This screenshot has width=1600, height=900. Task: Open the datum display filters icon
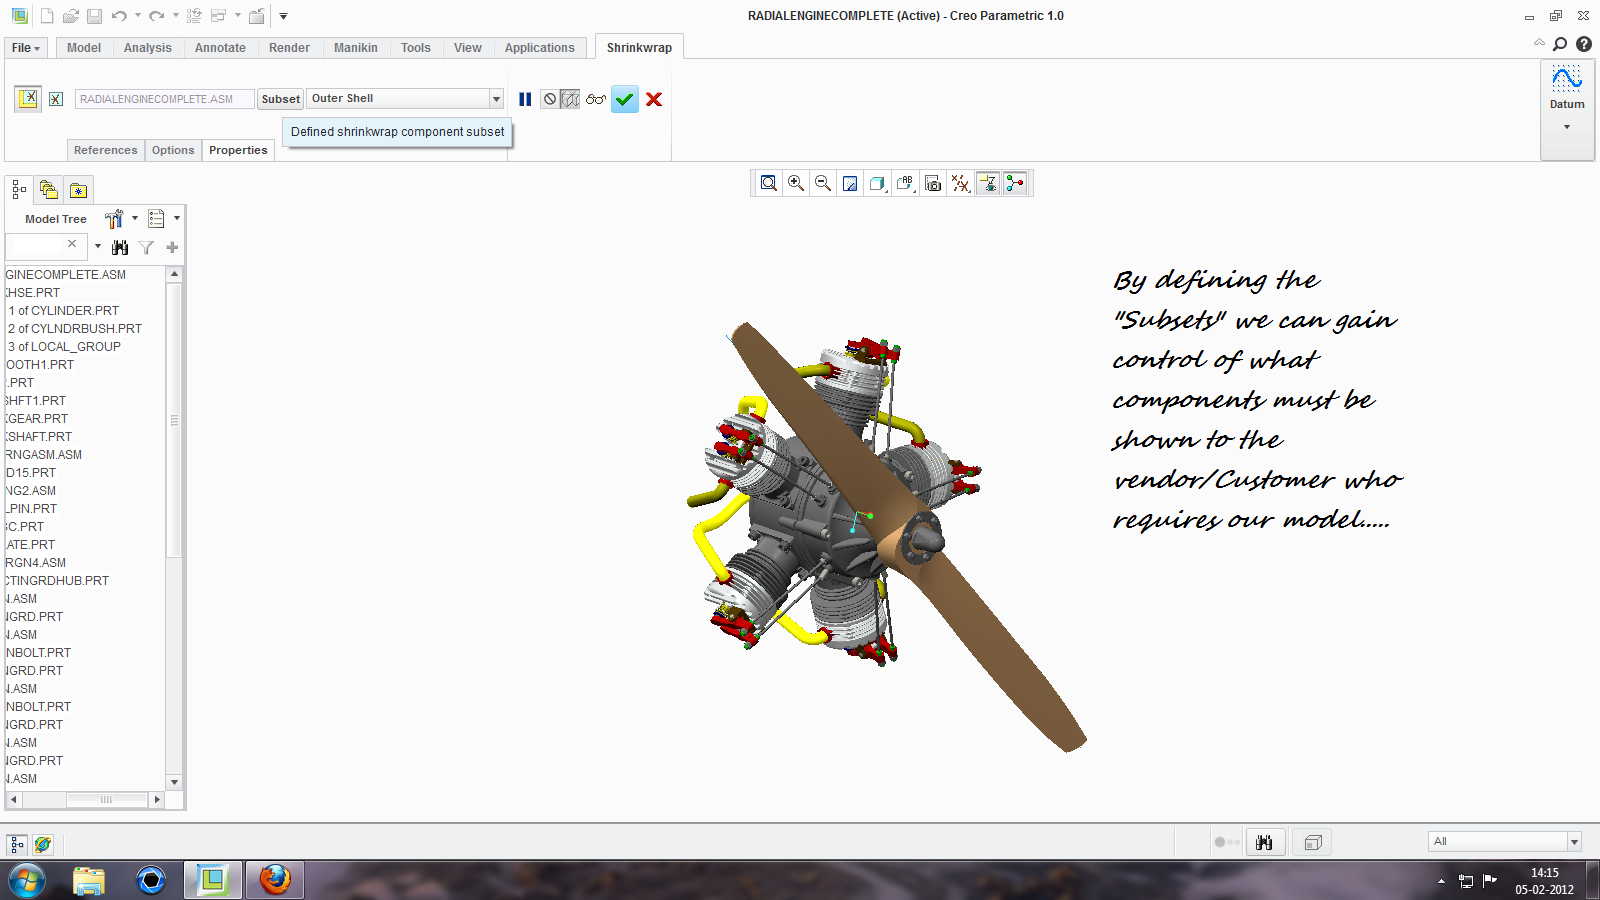tap(960, 183)
